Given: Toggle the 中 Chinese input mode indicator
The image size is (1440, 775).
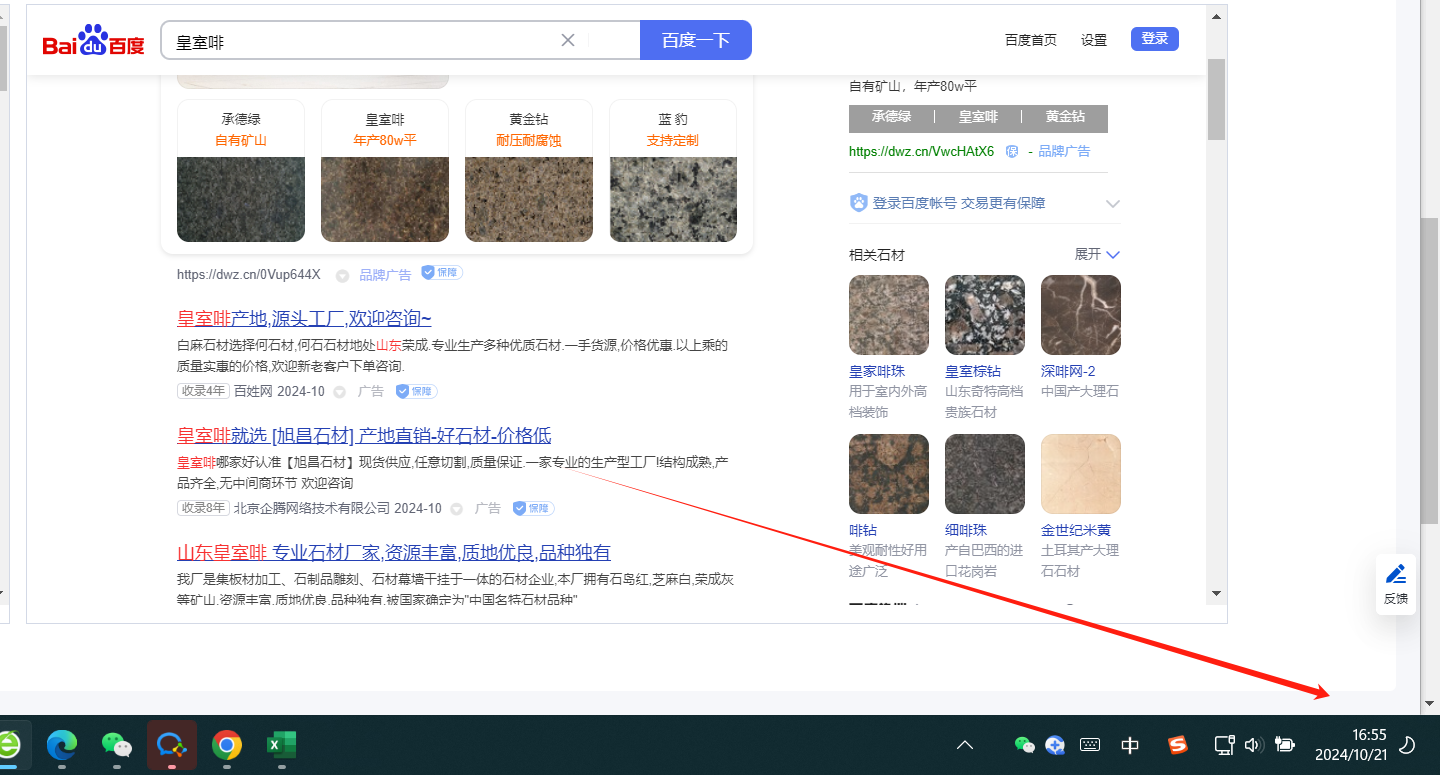Looking at the screenshot, I should coord(1130,745).
